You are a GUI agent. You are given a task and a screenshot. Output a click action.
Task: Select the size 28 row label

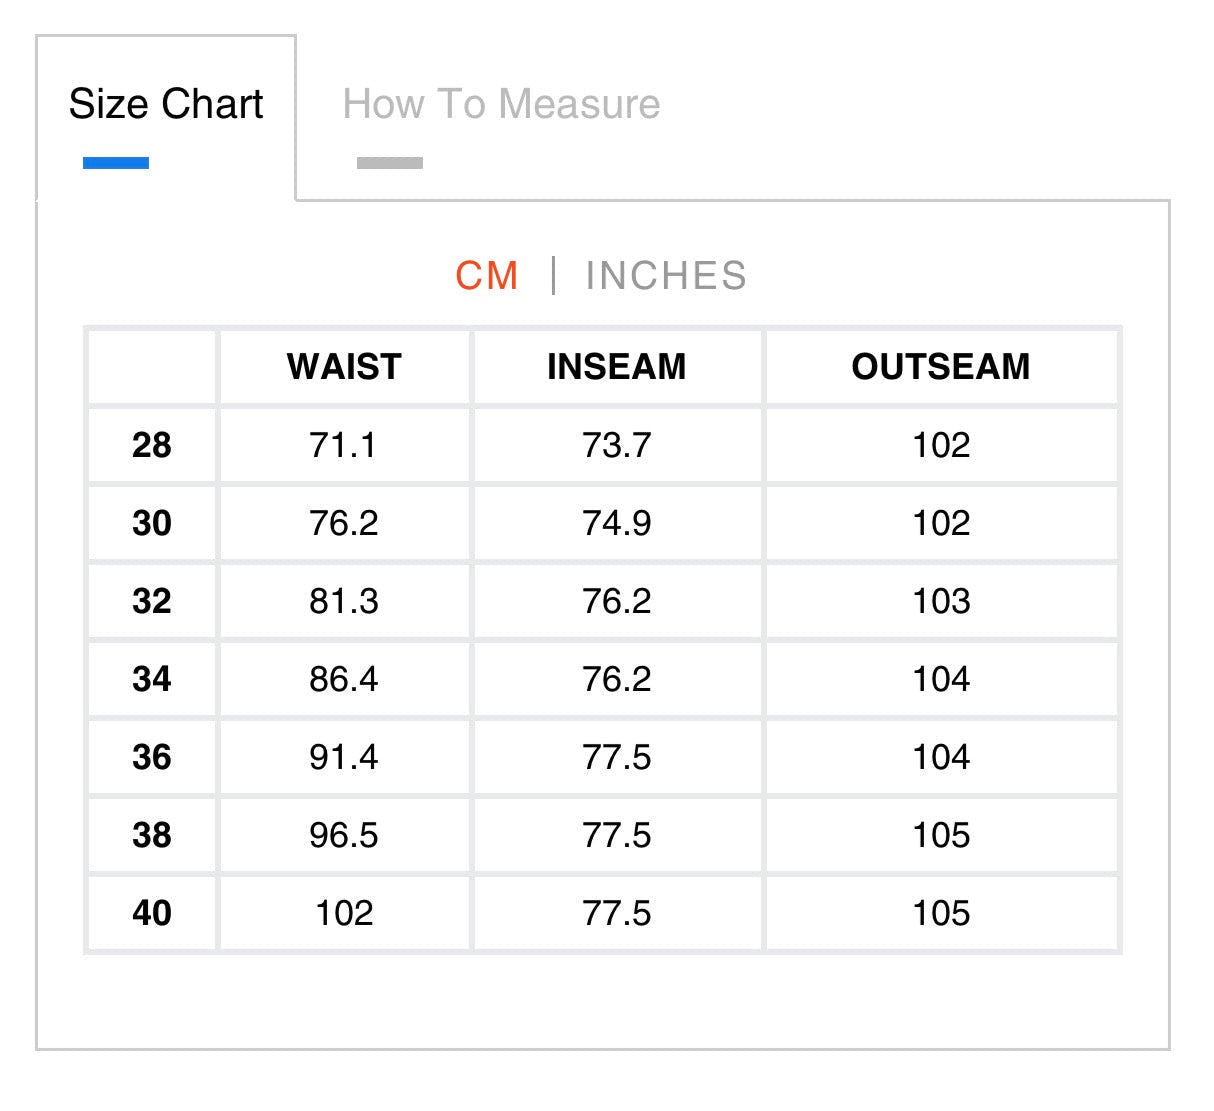152,445
